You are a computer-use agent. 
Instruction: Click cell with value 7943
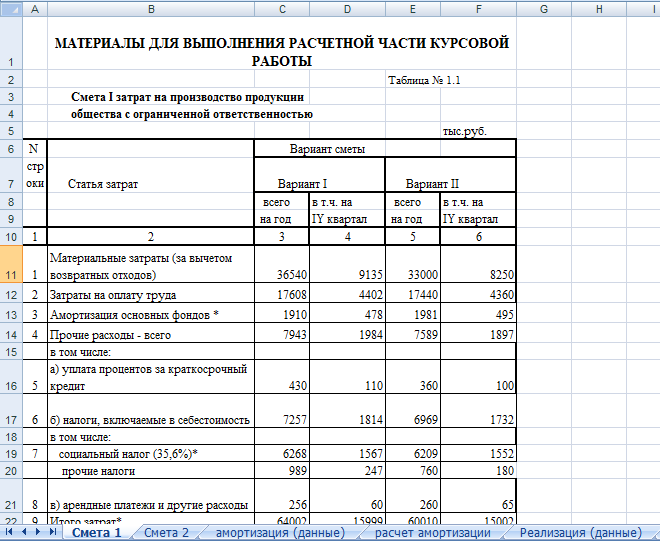click(282, 333)
